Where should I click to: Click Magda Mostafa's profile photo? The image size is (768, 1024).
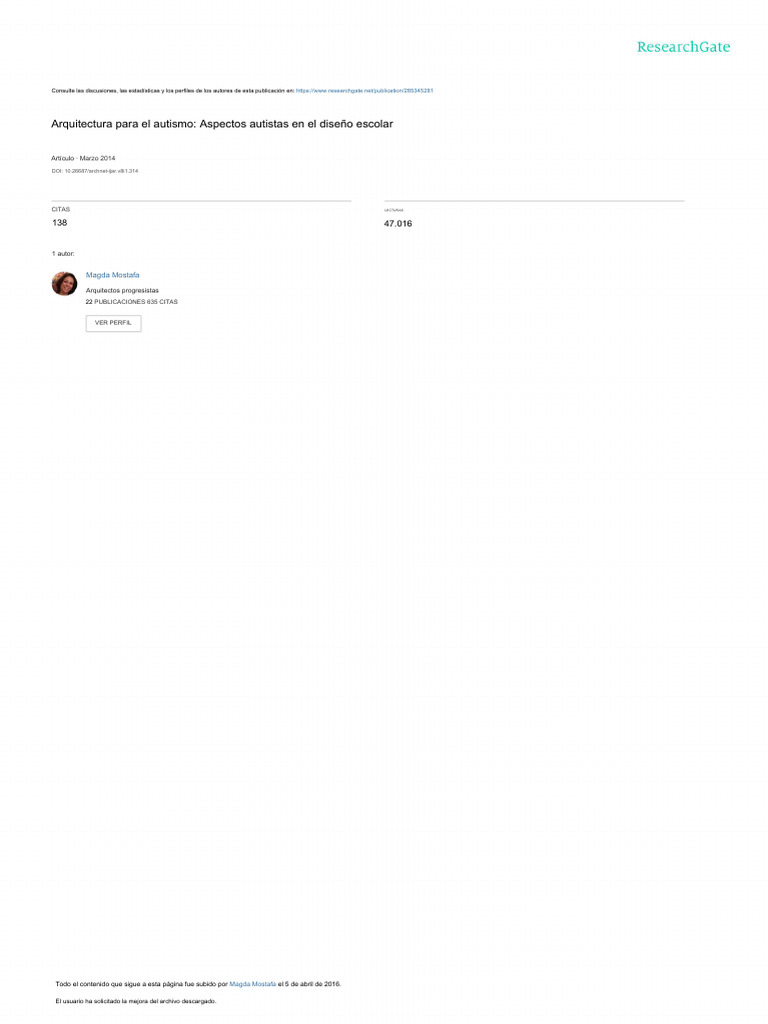click(x=64, y=283)
